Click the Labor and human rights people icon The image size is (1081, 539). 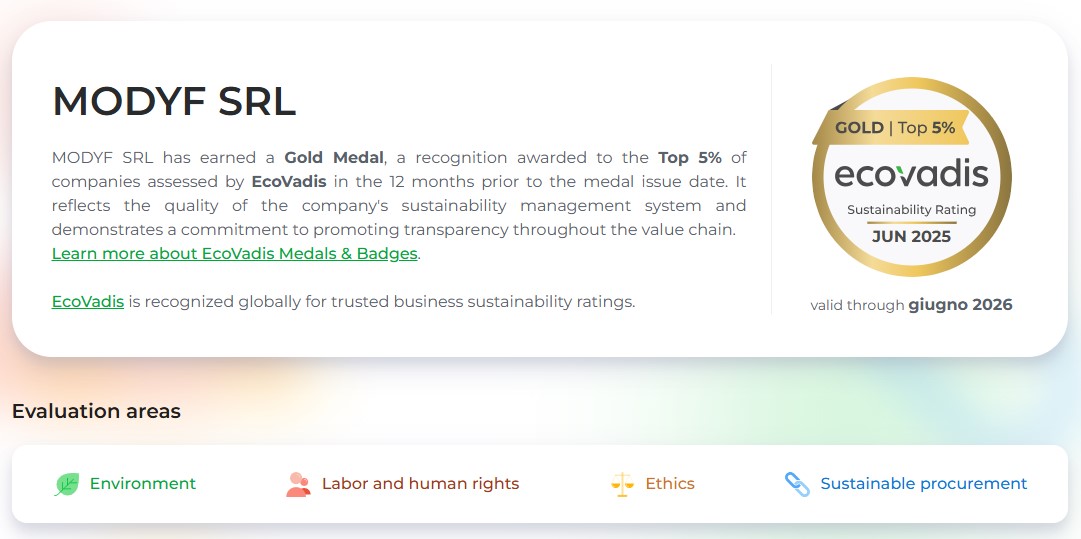click(298, 484)
